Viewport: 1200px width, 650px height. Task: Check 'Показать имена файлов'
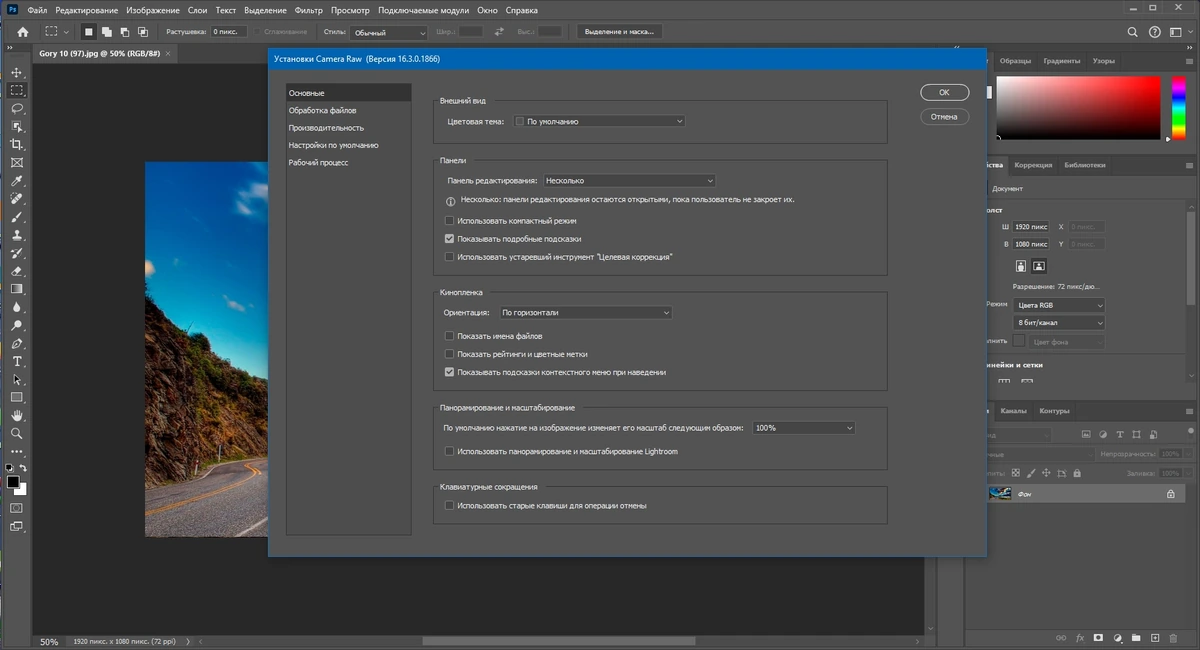450,336
